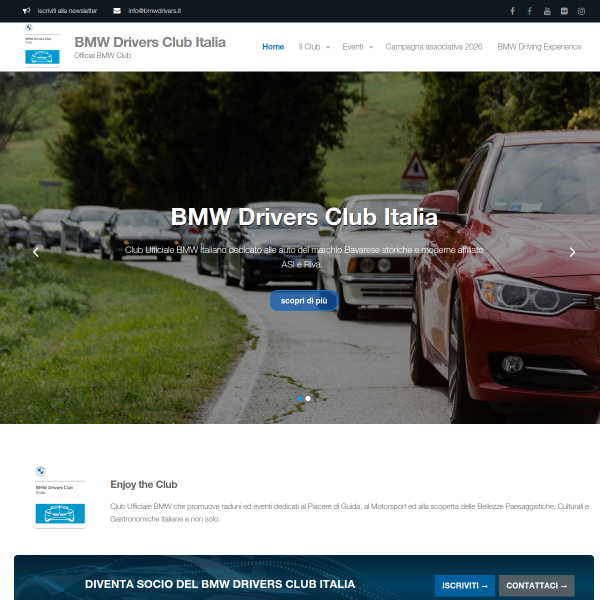Click the hero title BMW Drivers Club Italia
Image resolution: width=600 pixels, height=600 pixels.
pos(304,217)
